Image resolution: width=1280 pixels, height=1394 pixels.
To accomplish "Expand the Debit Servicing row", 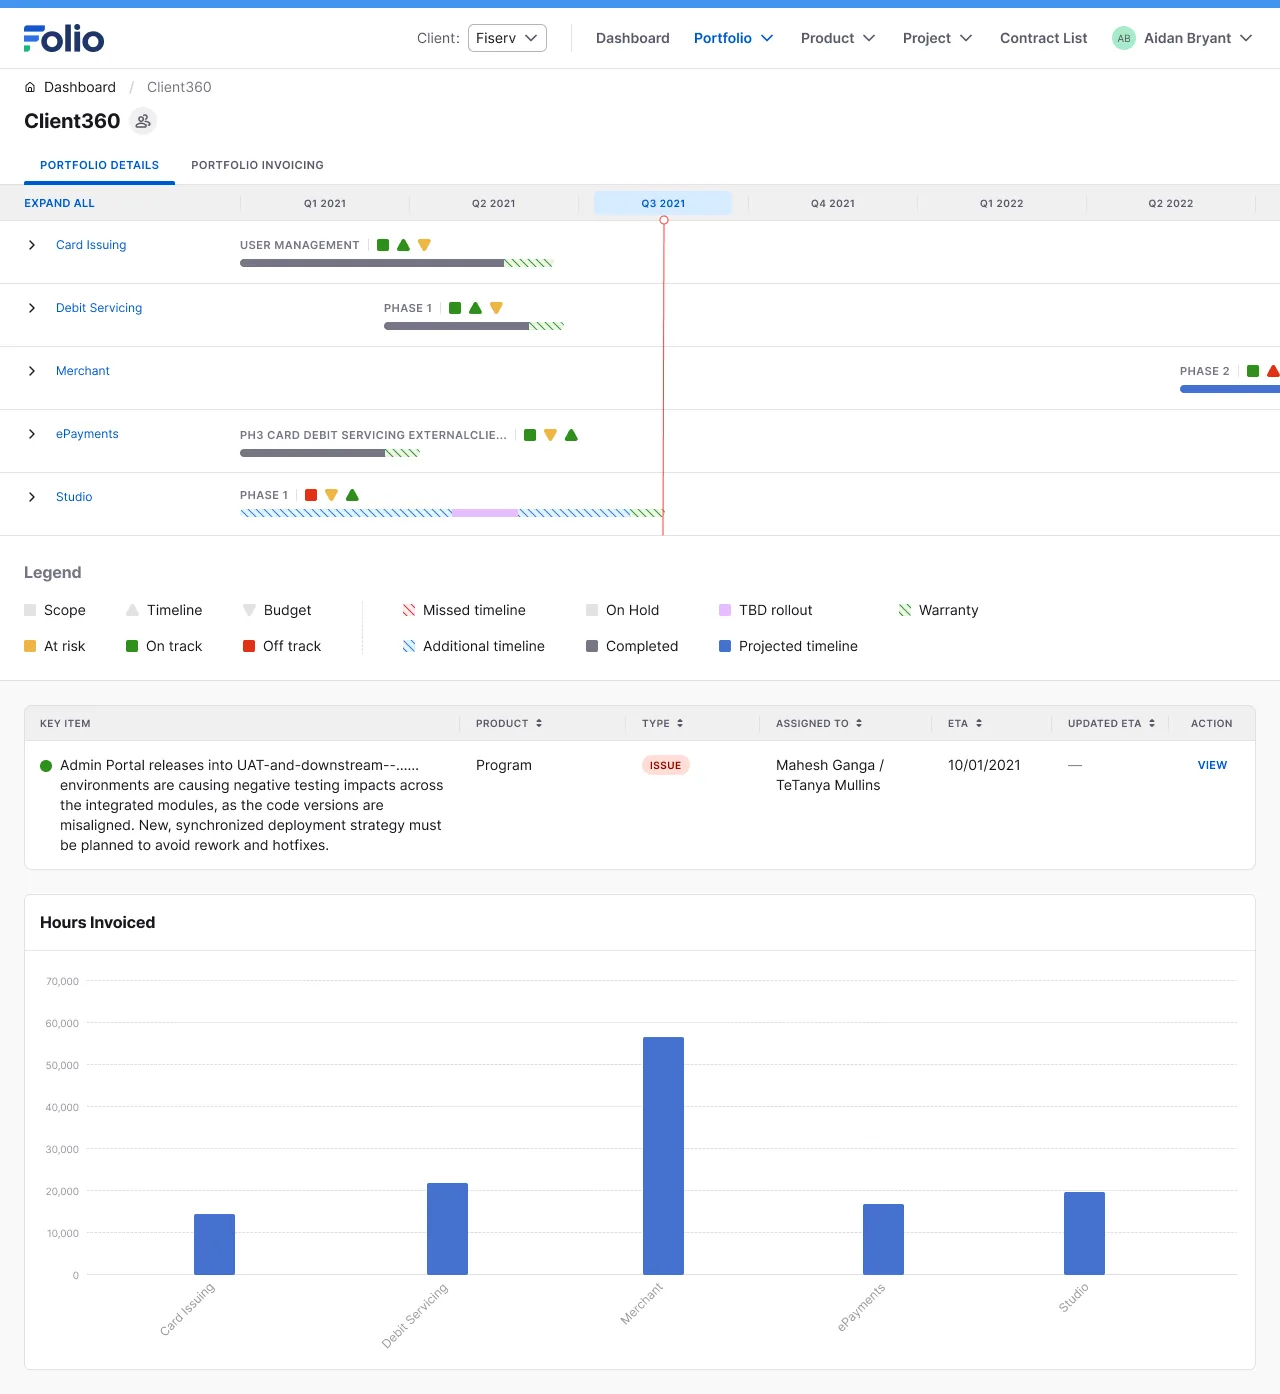I will (32, 308).
